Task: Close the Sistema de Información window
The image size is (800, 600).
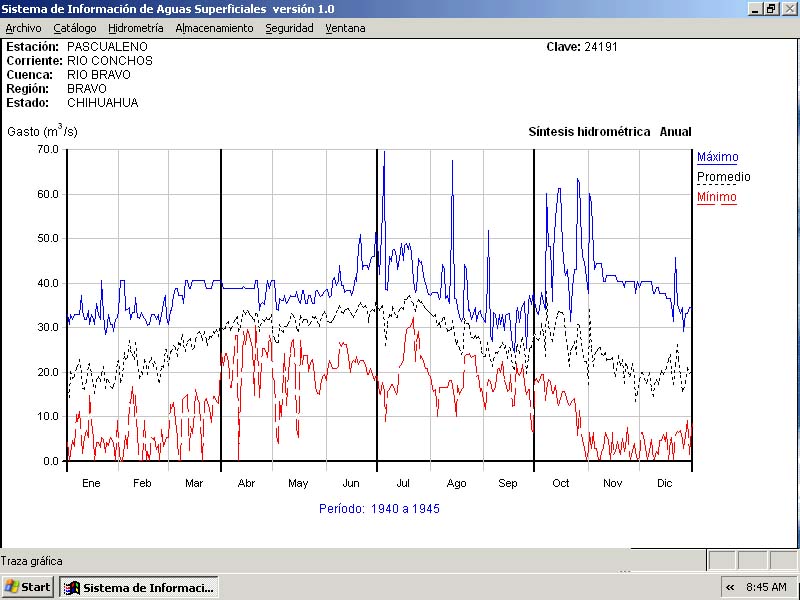Action: 788,8
